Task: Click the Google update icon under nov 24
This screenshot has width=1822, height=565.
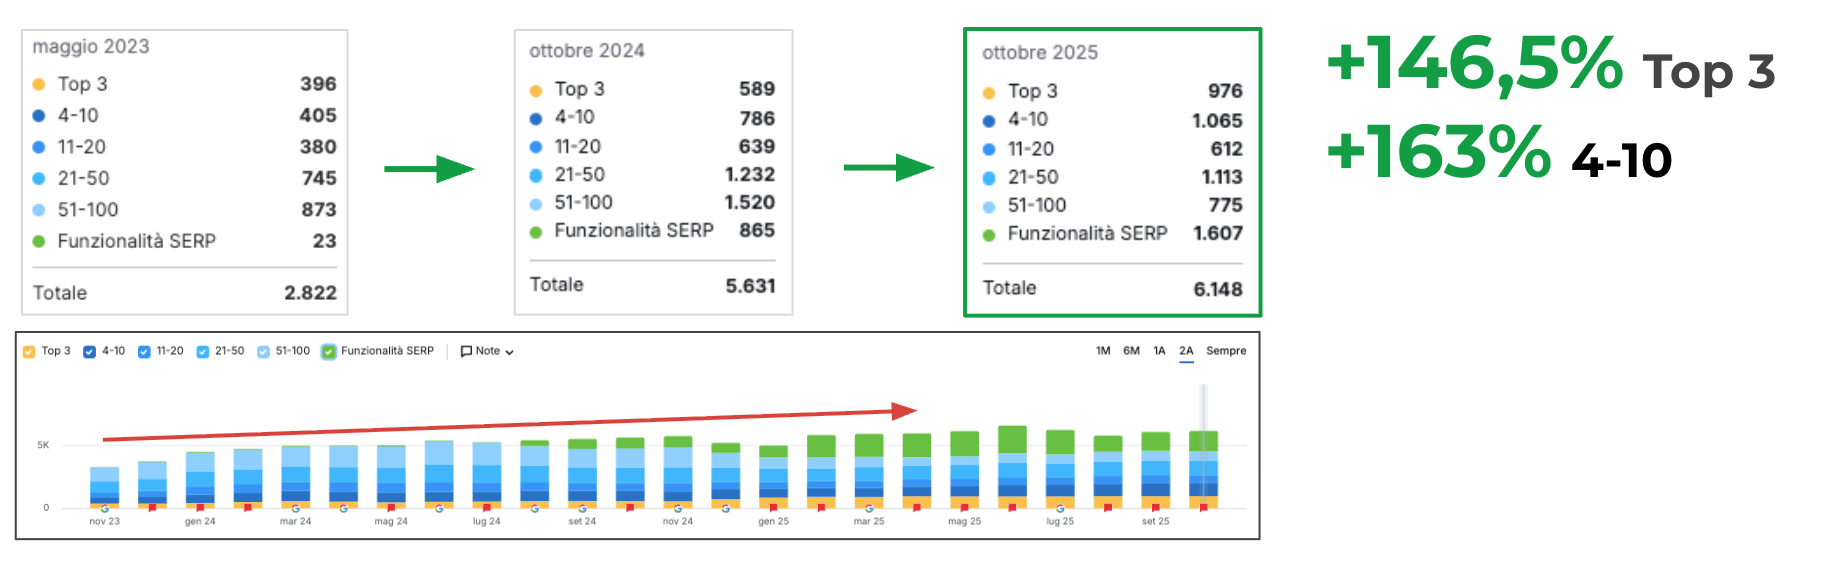Action: [678, 508]
